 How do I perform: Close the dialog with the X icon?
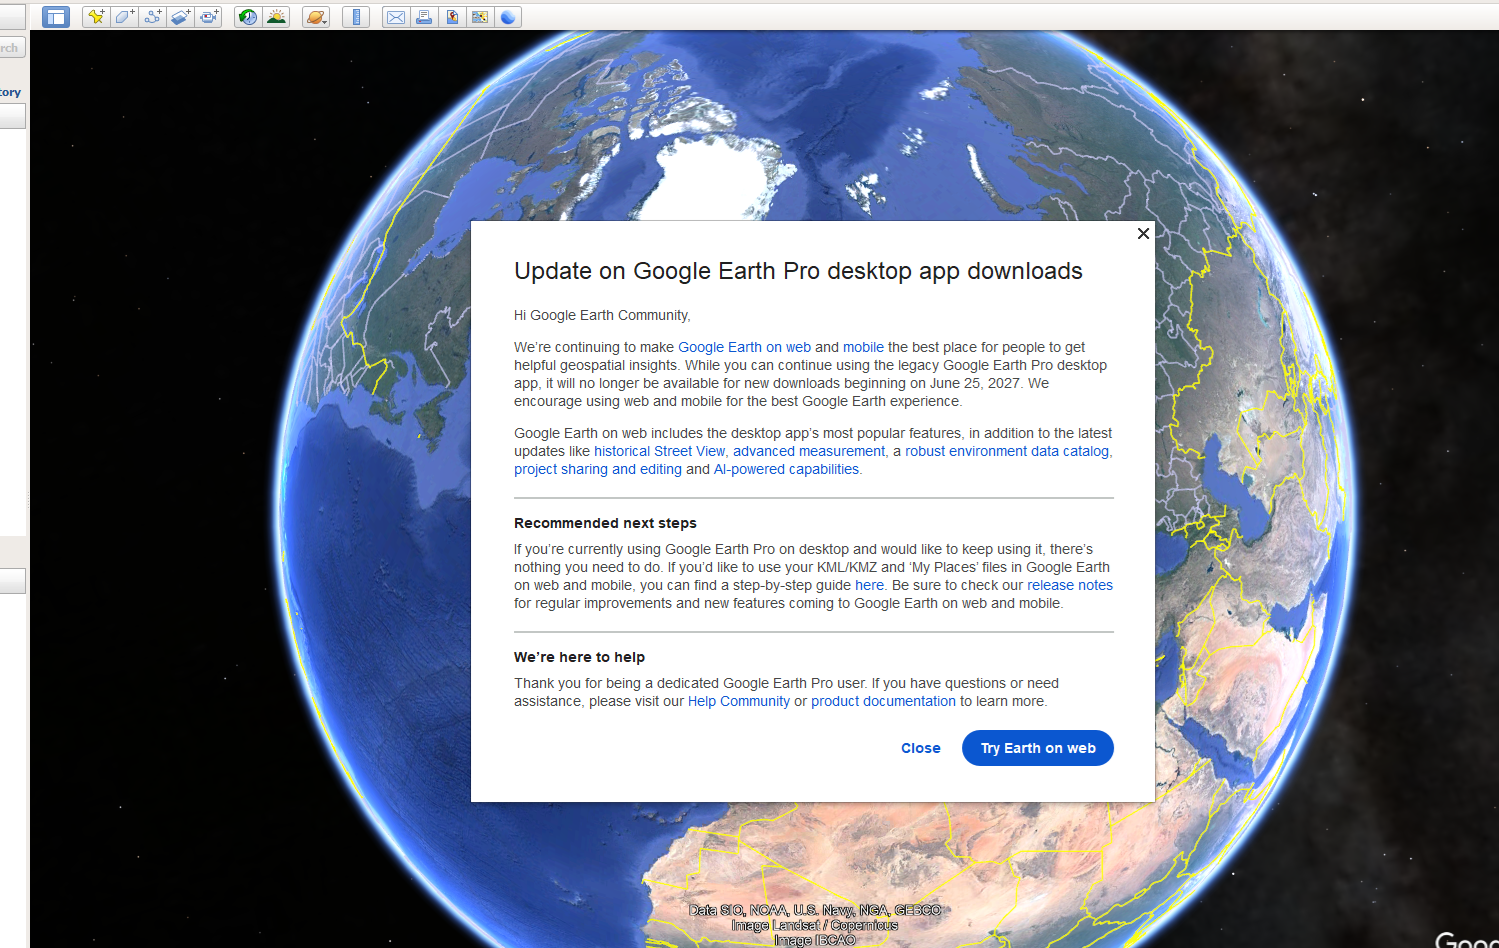[1143, 233]
